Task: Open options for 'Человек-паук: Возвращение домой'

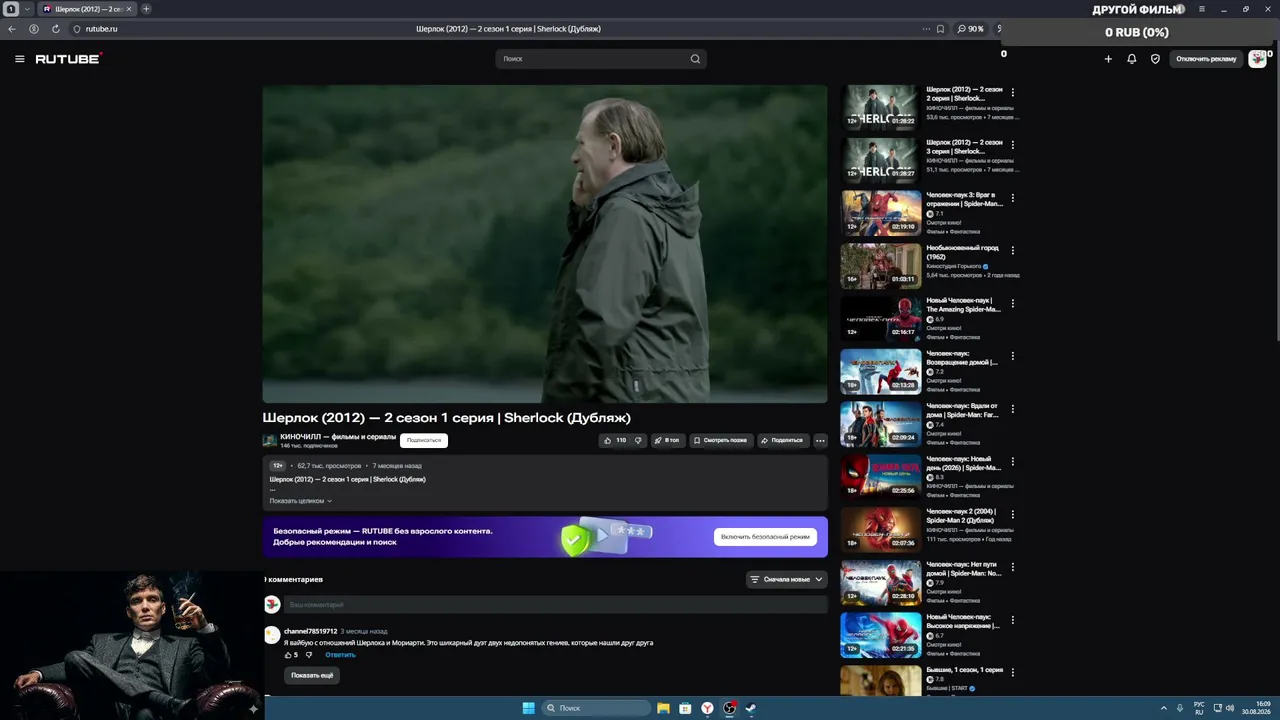Action: click(1012, 356)
